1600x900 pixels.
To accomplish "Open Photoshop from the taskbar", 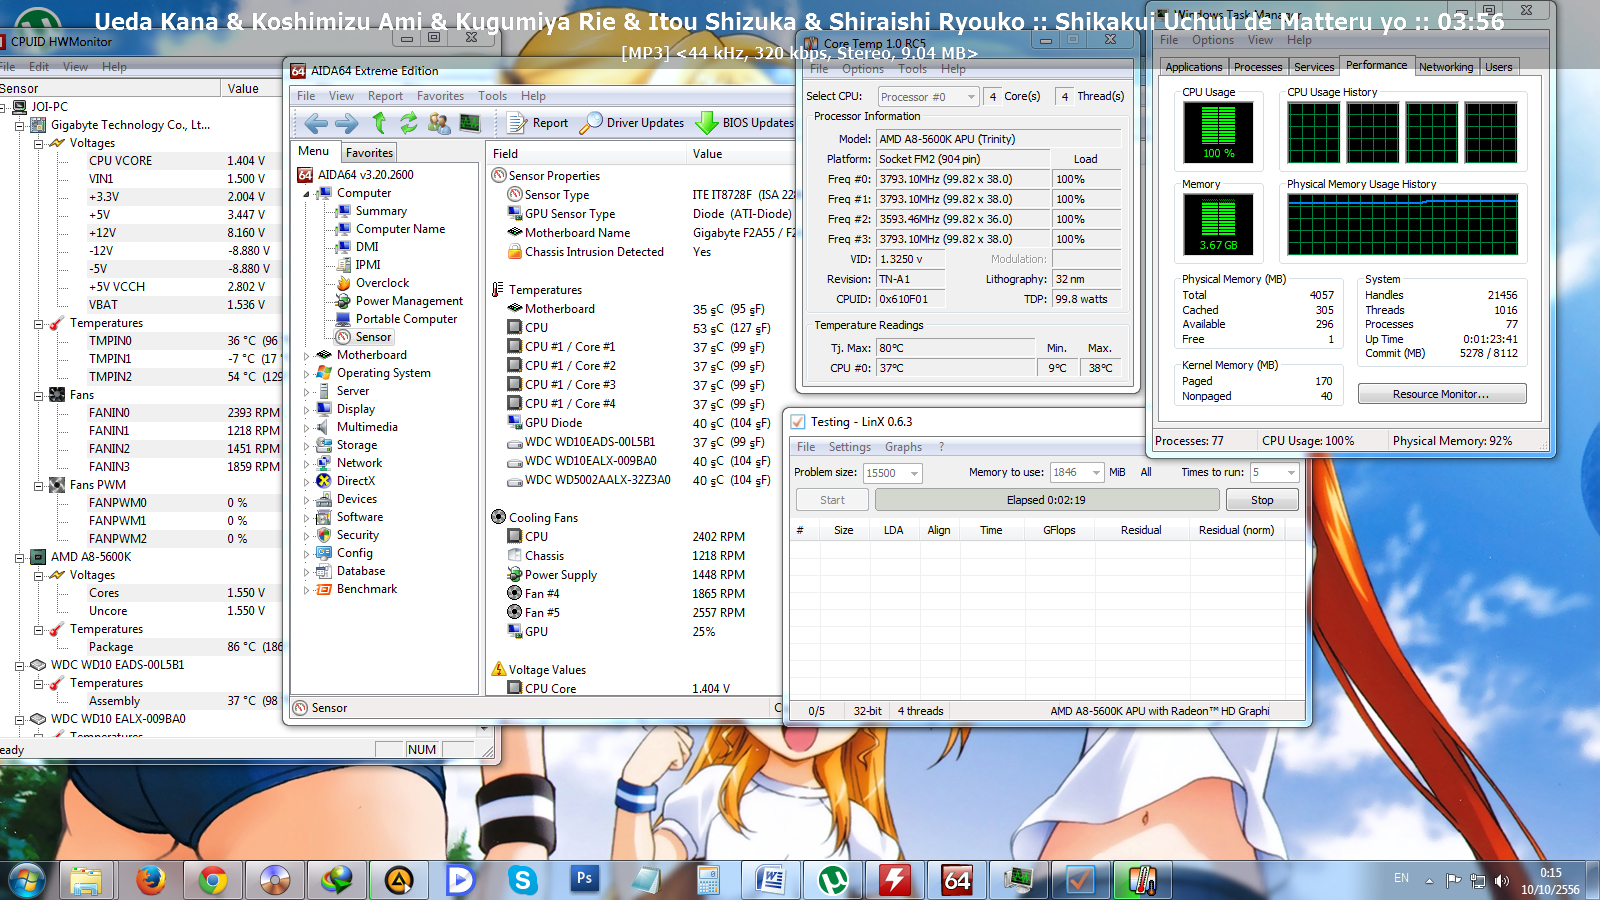I will [584, 880].
